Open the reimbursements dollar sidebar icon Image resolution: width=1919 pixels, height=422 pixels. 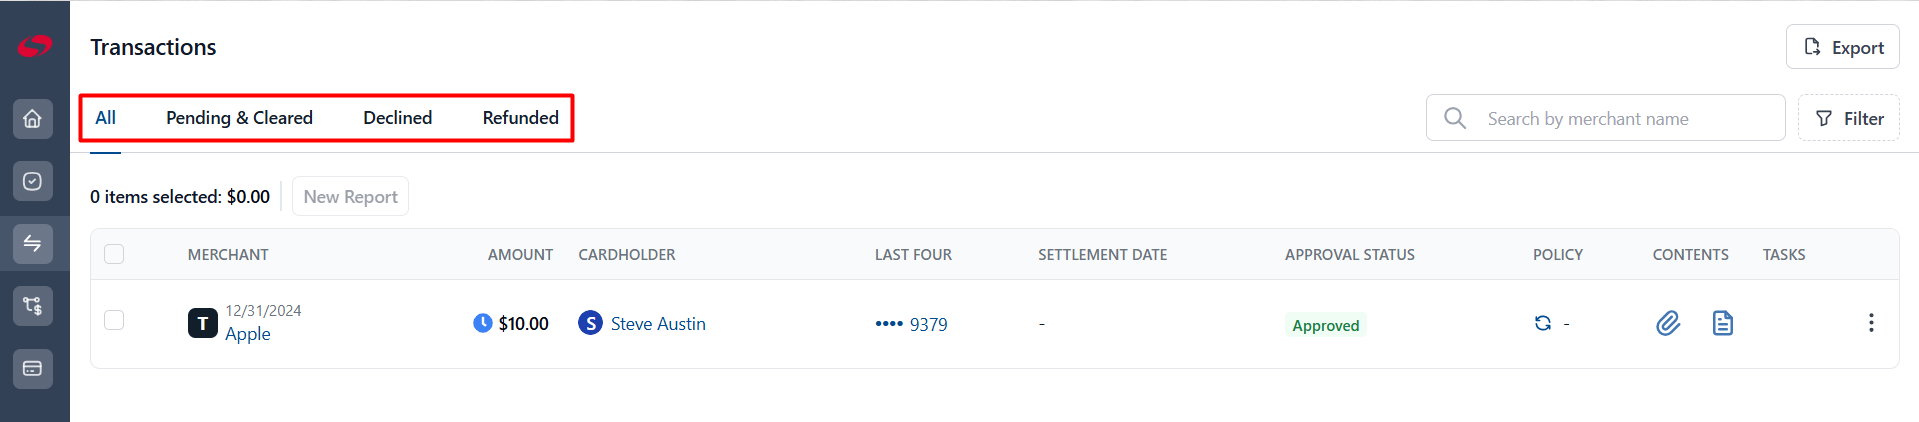click(x=33, y=306)
